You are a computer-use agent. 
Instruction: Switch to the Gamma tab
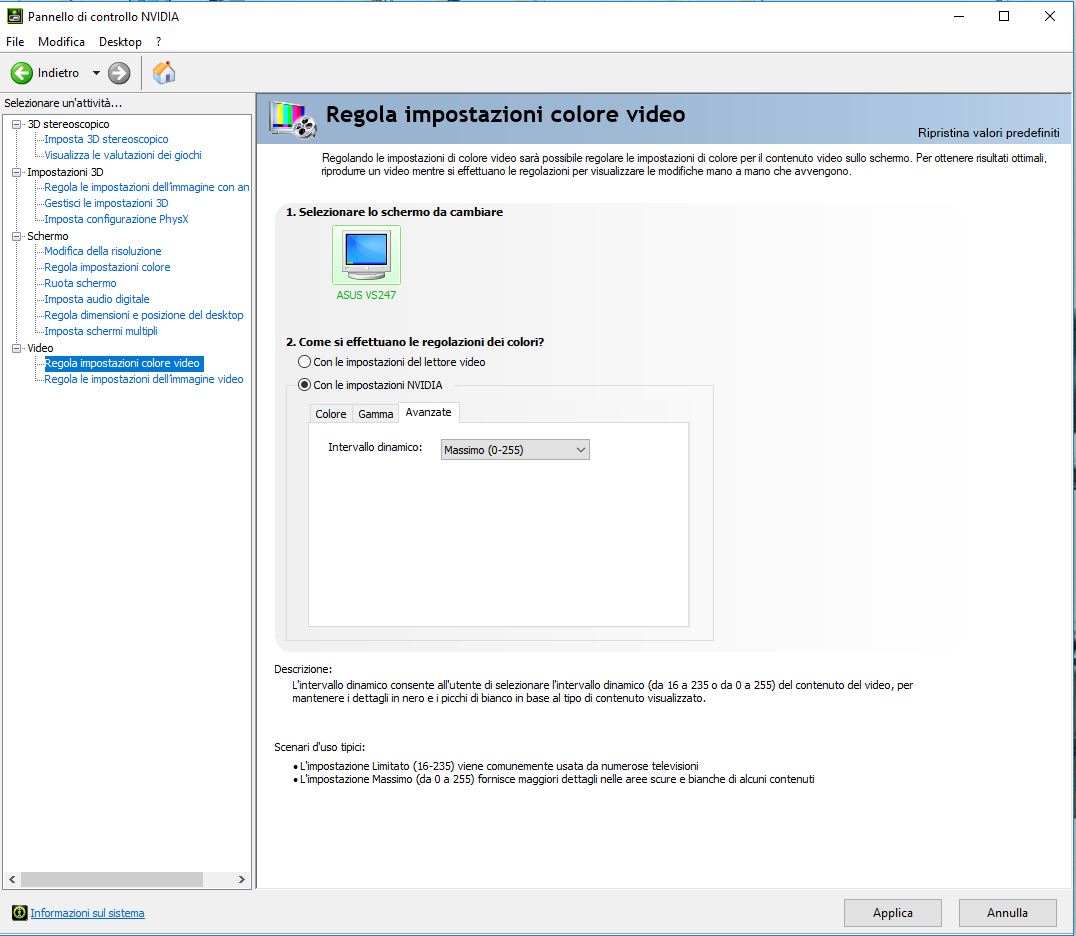[375, 414]
